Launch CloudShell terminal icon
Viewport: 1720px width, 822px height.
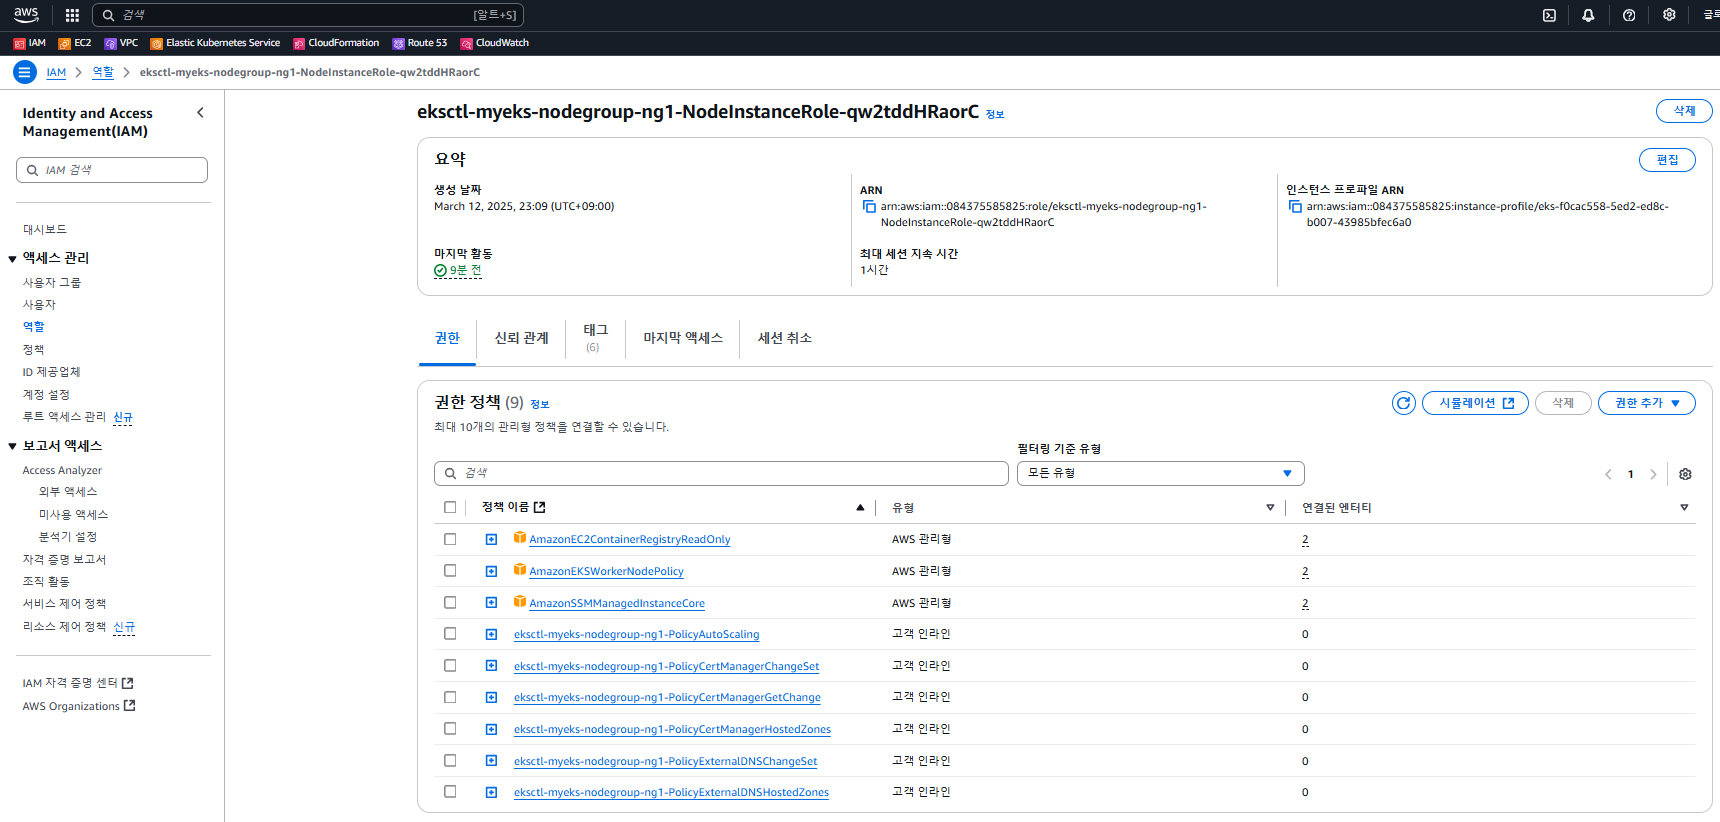1549,15
